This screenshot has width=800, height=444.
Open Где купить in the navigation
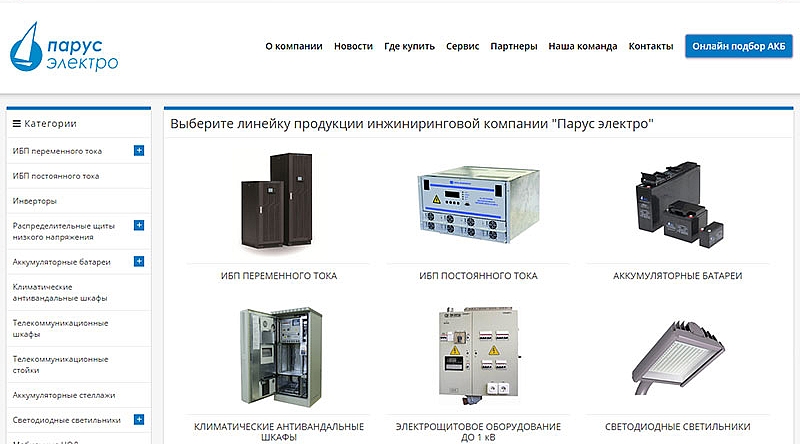coord(409,47)
